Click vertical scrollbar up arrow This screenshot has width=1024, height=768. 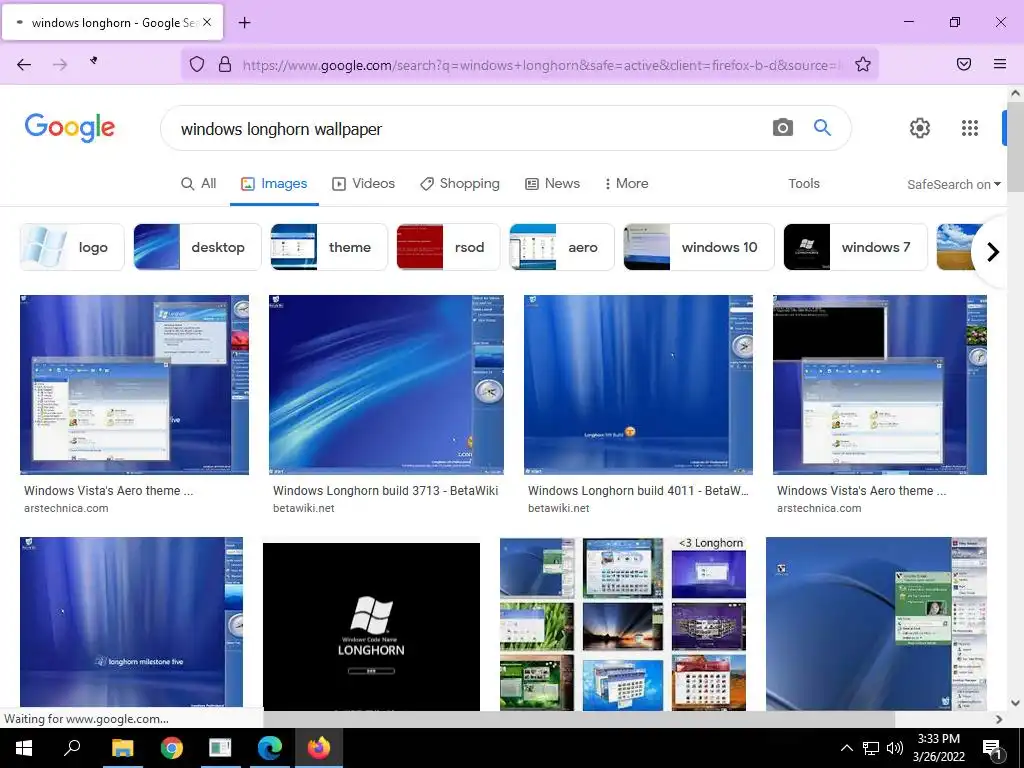[1015, 93]
